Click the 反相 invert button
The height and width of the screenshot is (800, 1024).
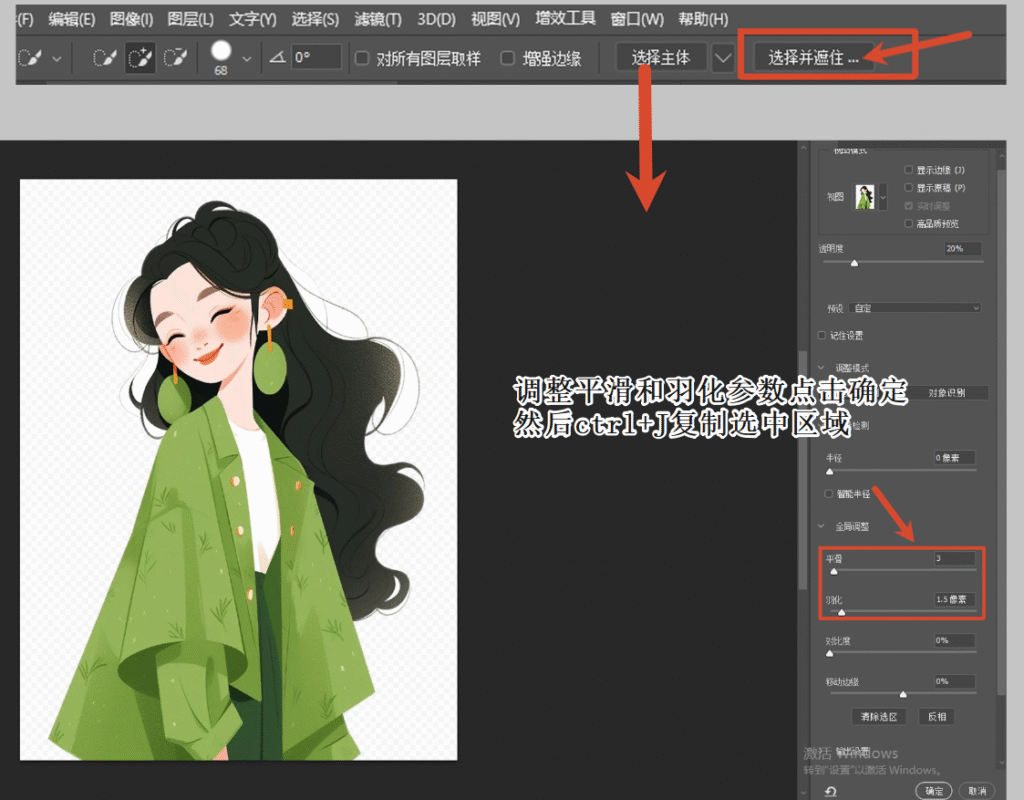point(936,716)
